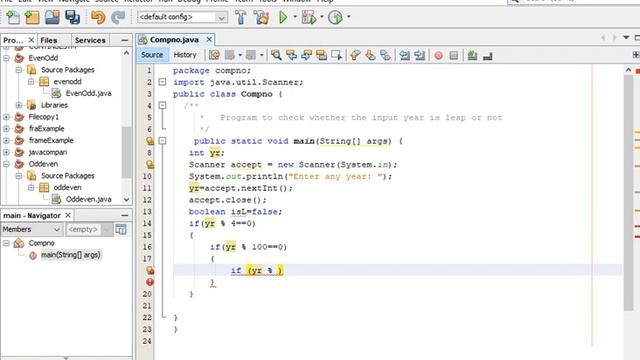Switch editor to Source view
This screenshot has height=360, width=640.
152,55
